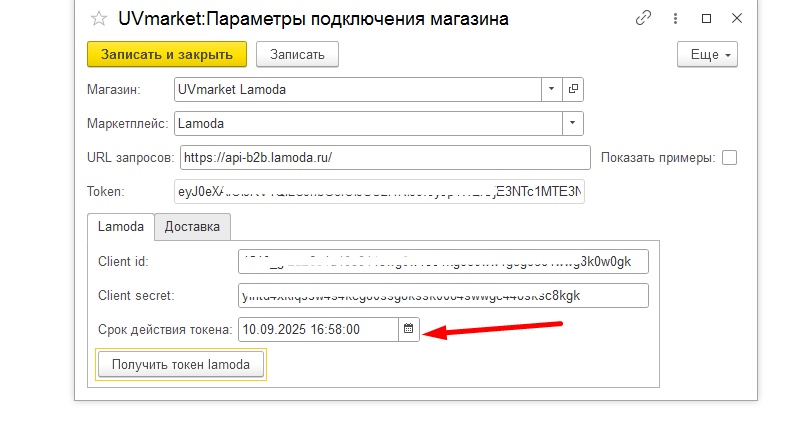
Task: Click the Магазин field showing UVmarket Lamoda
Action: coord(358,89)
